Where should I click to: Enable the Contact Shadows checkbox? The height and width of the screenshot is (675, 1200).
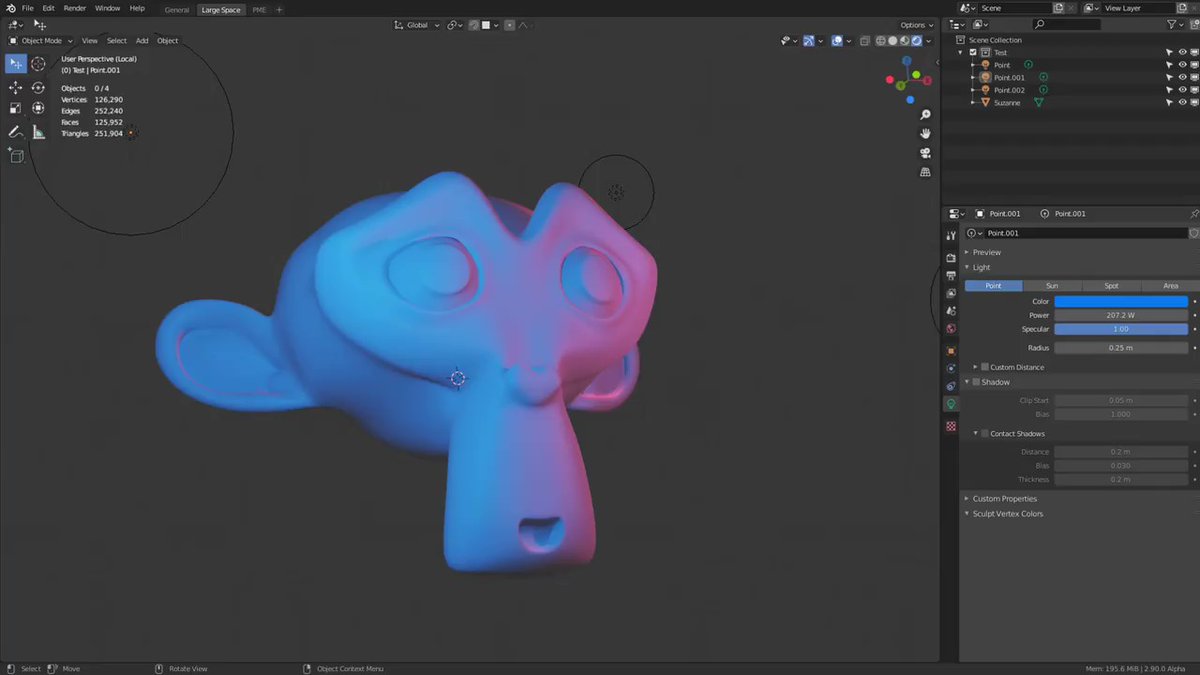pyautogui.click(x=985, y=434)
